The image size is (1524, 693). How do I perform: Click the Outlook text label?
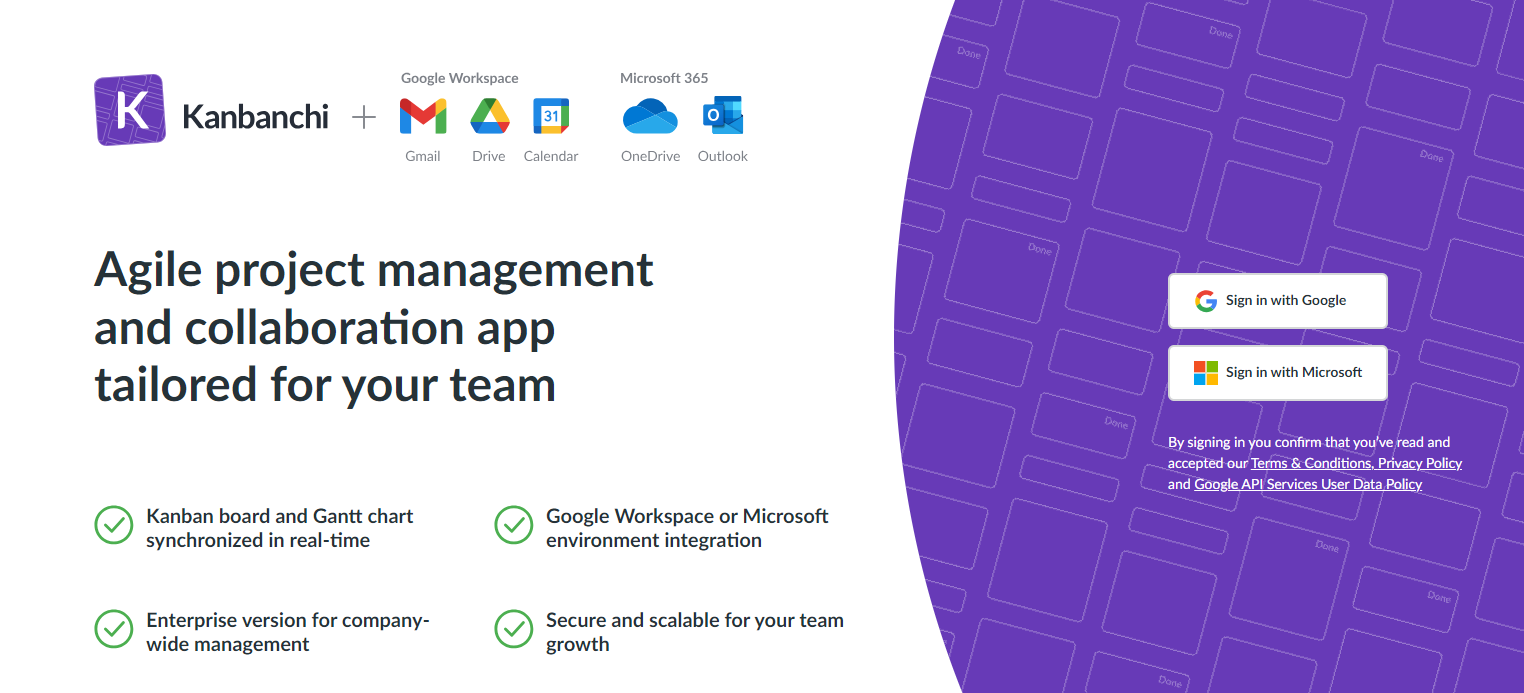723,156
